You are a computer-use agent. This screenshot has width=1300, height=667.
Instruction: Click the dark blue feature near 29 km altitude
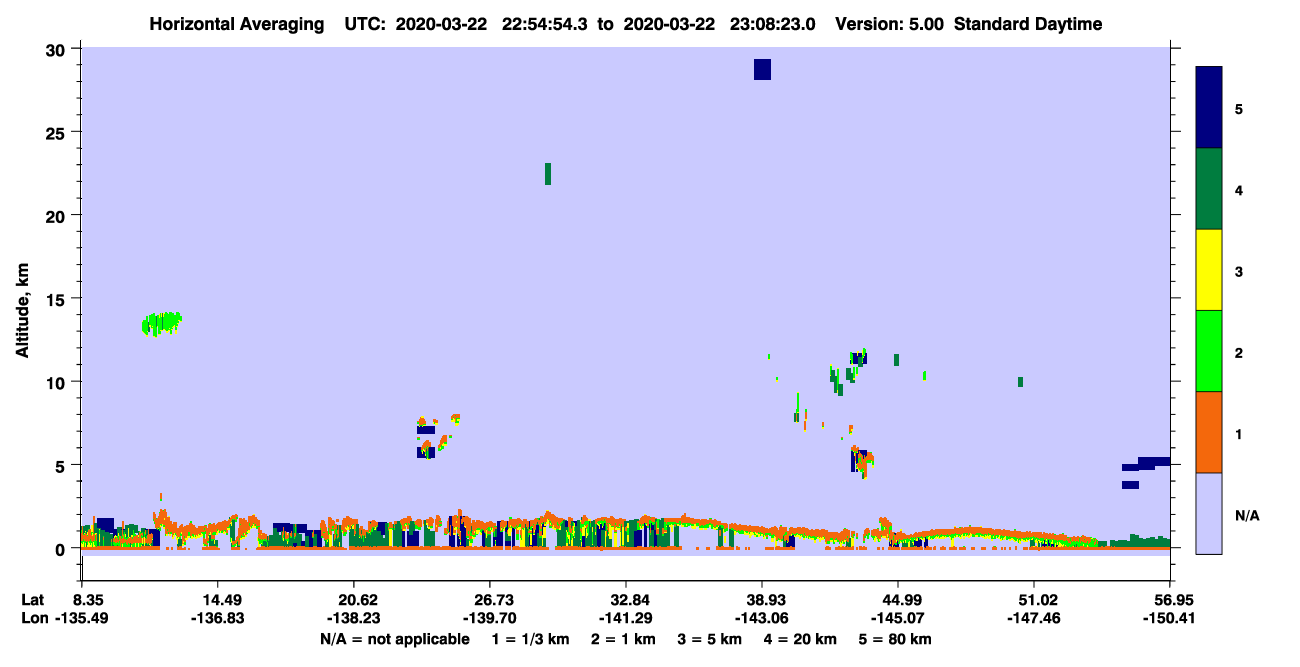point(762,69)
